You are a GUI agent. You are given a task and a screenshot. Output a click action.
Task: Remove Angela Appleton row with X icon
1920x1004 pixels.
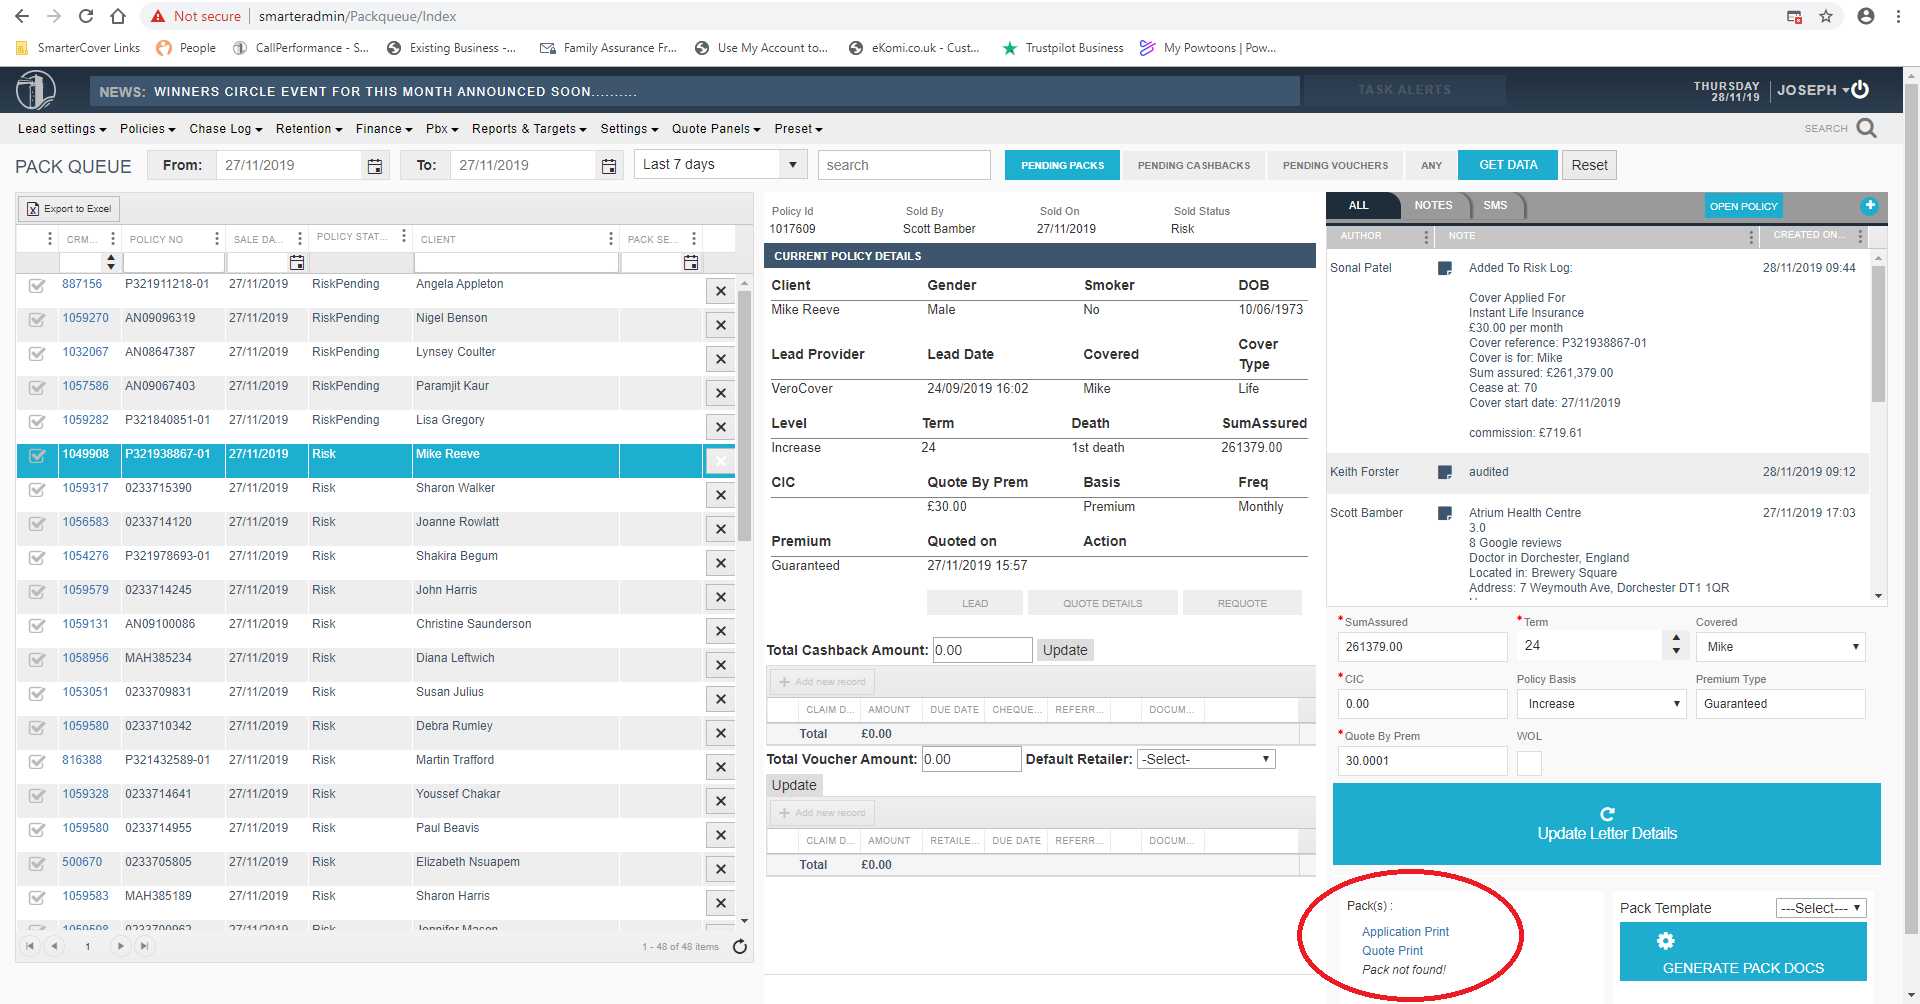click(x=720, y=291)
